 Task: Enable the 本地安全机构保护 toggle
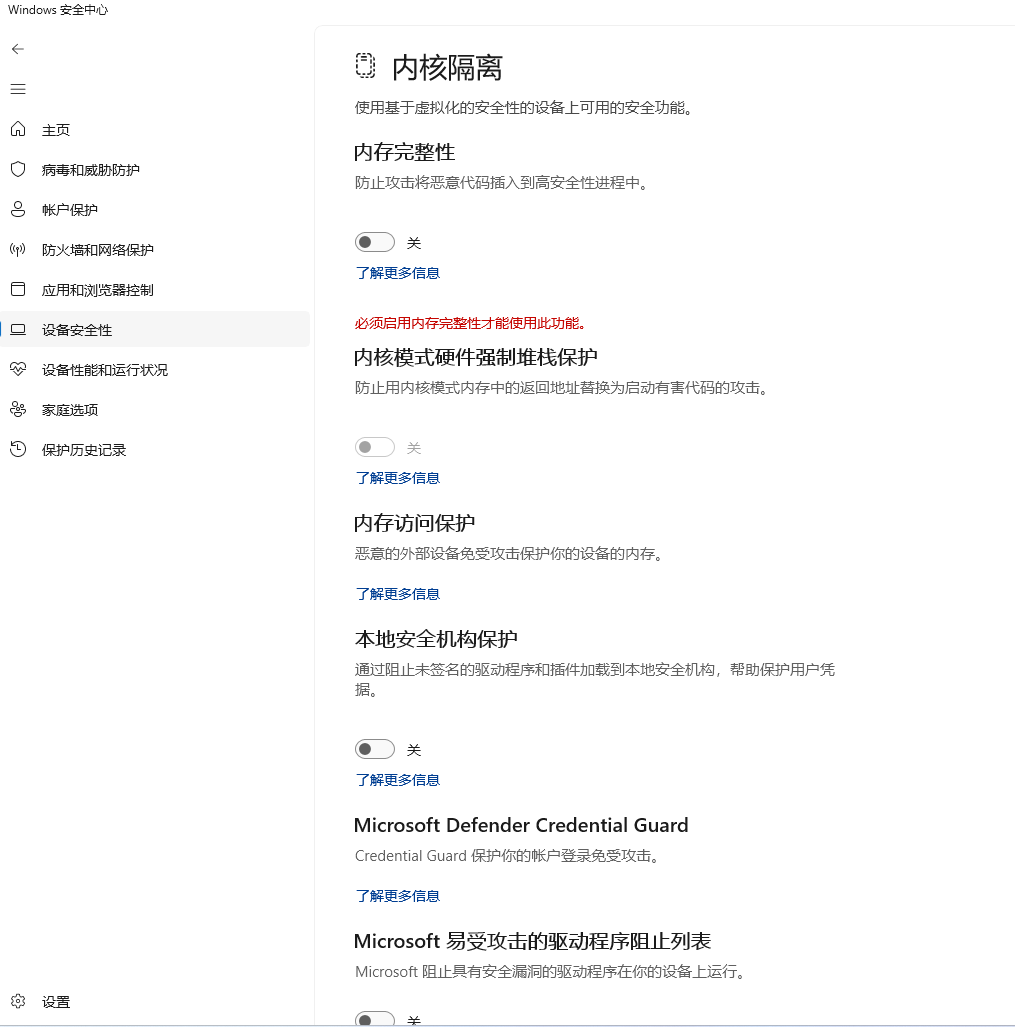[x=375, y=749]
